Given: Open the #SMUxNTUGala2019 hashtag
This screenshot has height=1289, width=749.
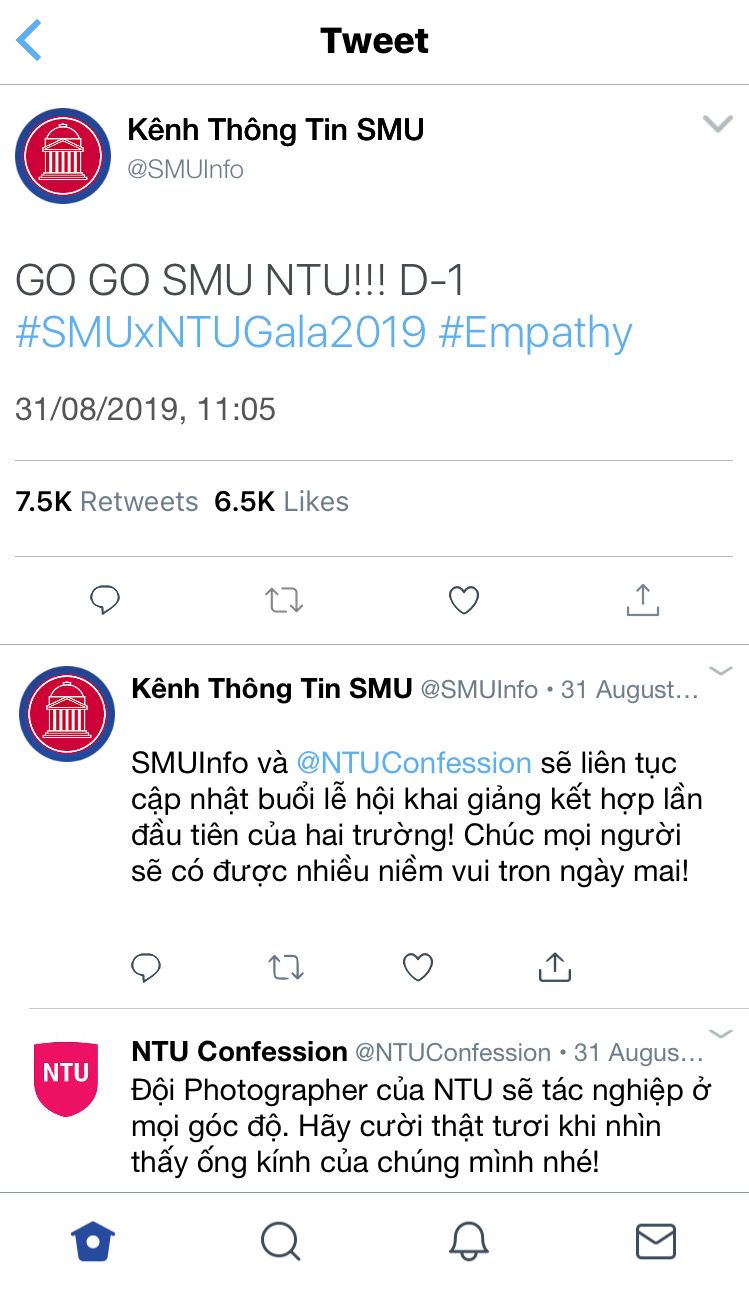Looking at the screenshot, I should click(221, 333).
